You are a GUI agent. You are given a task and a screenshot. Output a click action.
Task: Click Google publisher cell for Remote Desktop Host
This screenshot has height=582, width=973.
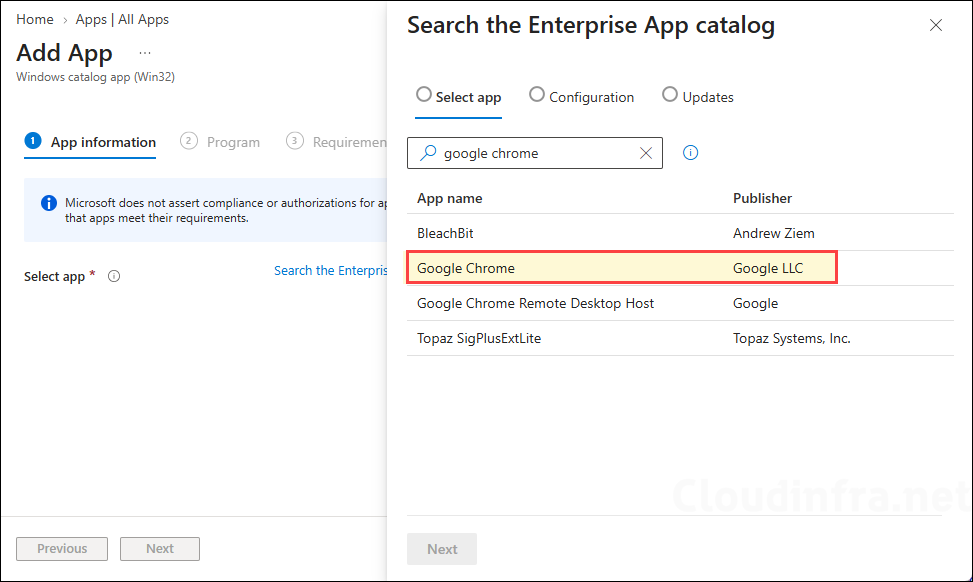click(755, 303)
